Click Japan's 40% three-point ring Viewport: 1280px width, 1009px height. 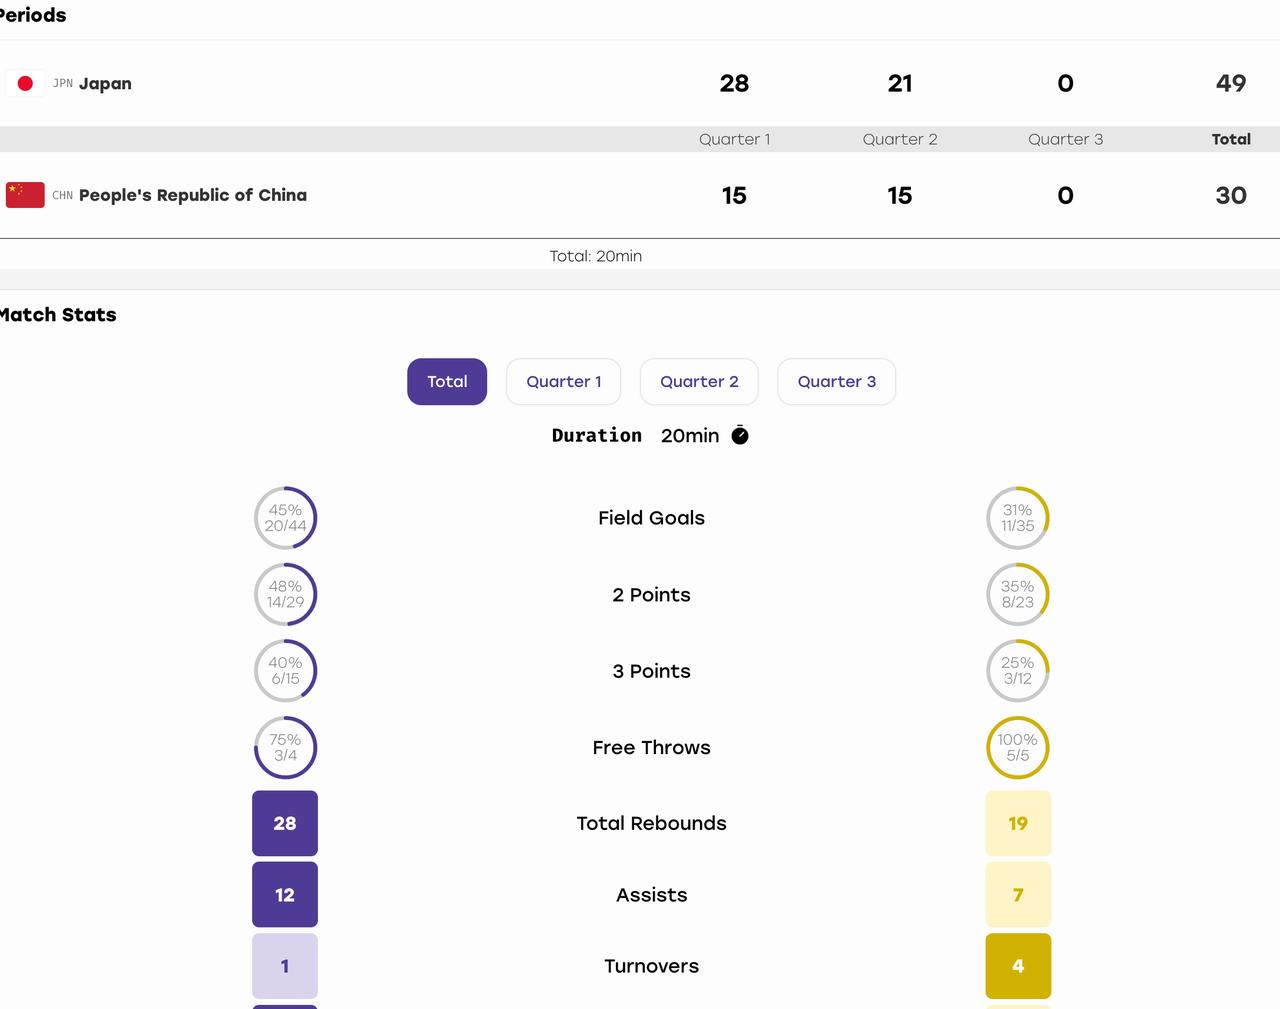pyautogui.click(x=285, y=671)
